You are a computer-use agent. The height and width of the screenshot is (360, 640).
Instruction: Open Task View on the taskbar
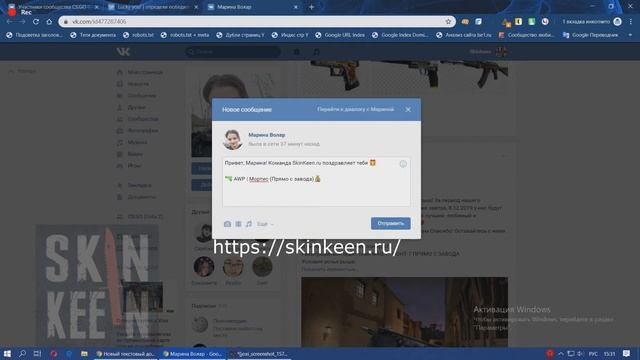click(x=37, y=353)
